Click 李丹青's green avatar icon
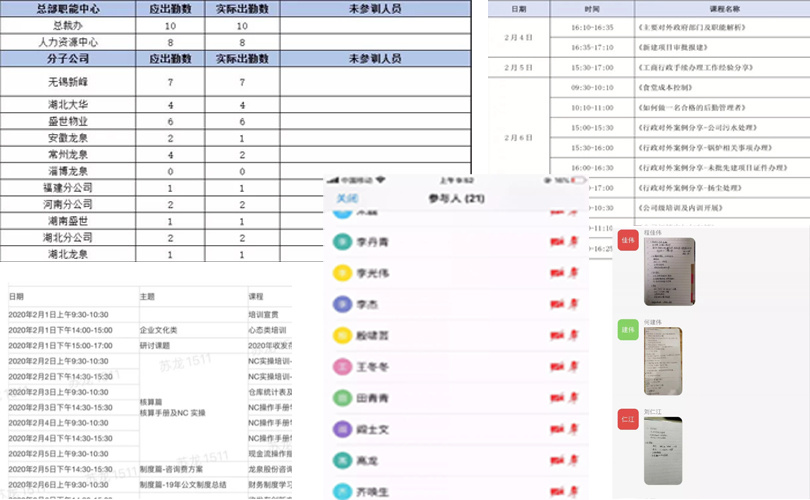Image resolution: width=810 pixels, height=500 pixels. point(341,241)
